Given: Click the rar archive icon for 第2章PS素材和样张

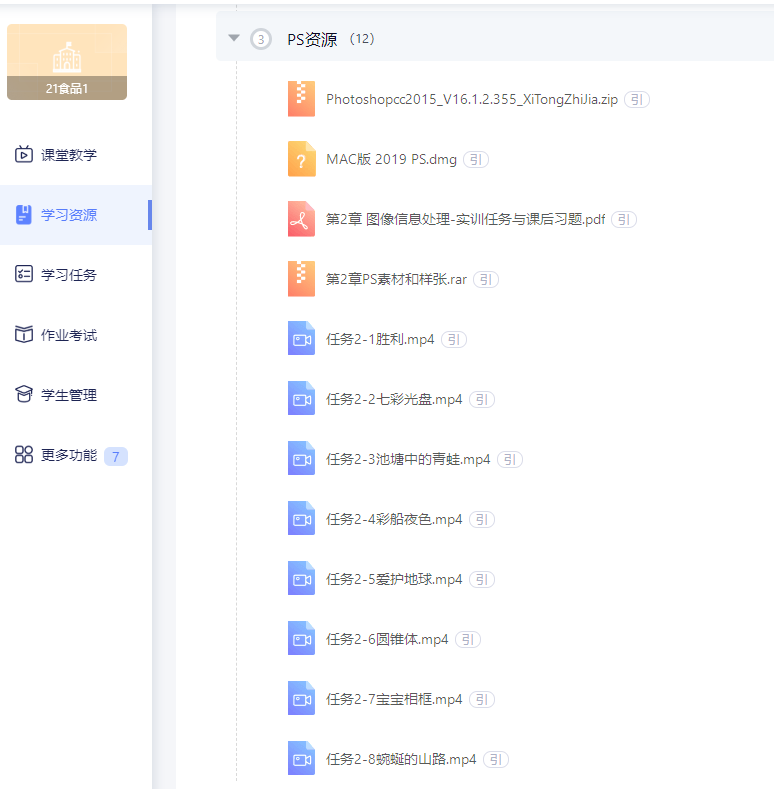Looking at the screenshot, I should click(x=301, y=279).
